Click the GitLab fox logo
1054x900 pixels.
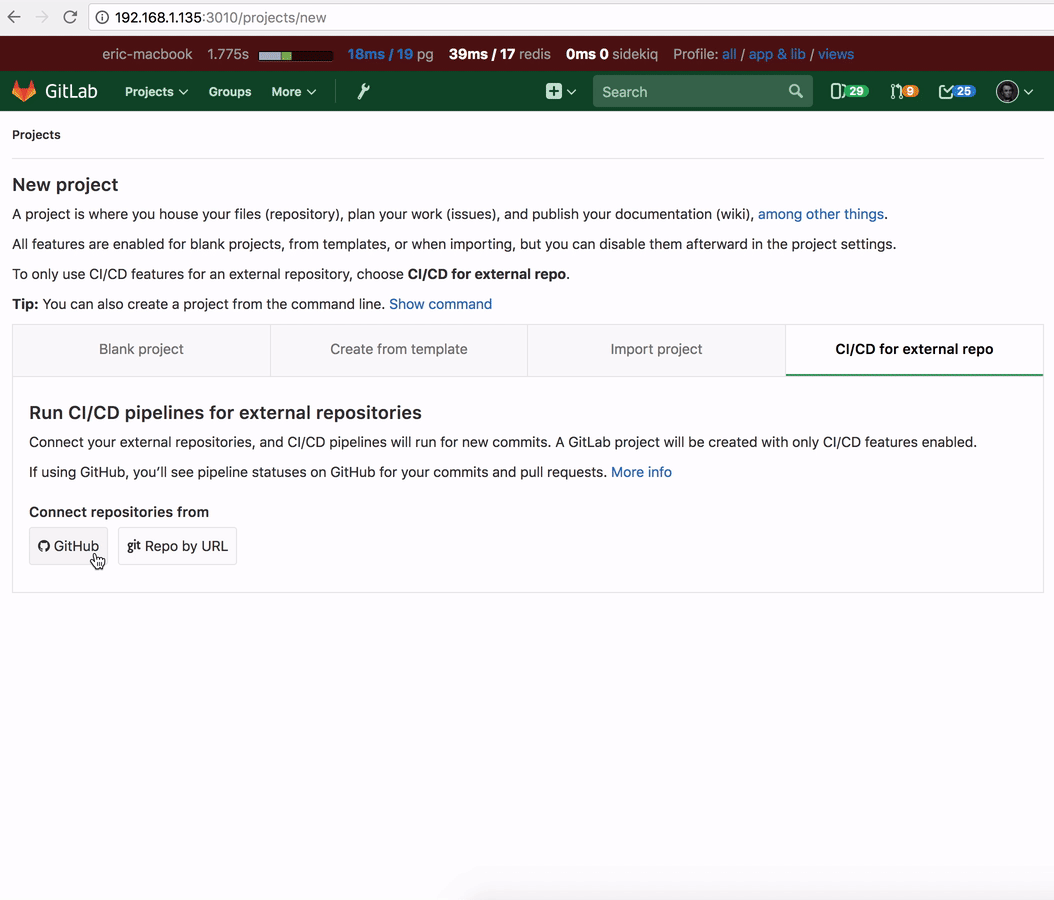coord(24,91)
